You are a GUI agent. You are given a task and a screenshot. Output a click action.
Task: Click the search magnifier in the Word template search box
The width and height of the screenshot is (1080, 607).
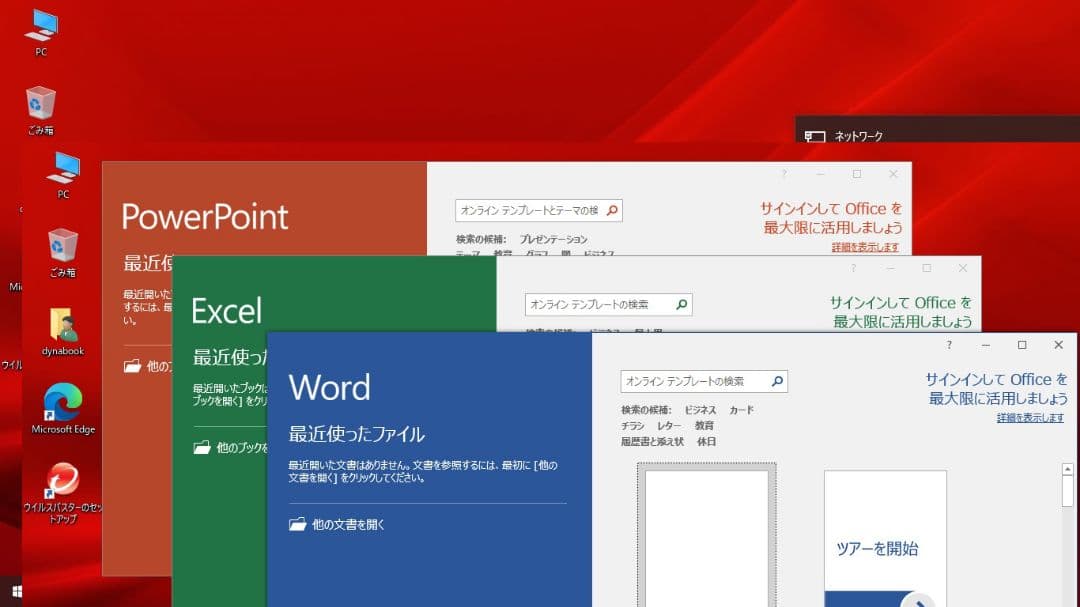[x=779, y=381]
